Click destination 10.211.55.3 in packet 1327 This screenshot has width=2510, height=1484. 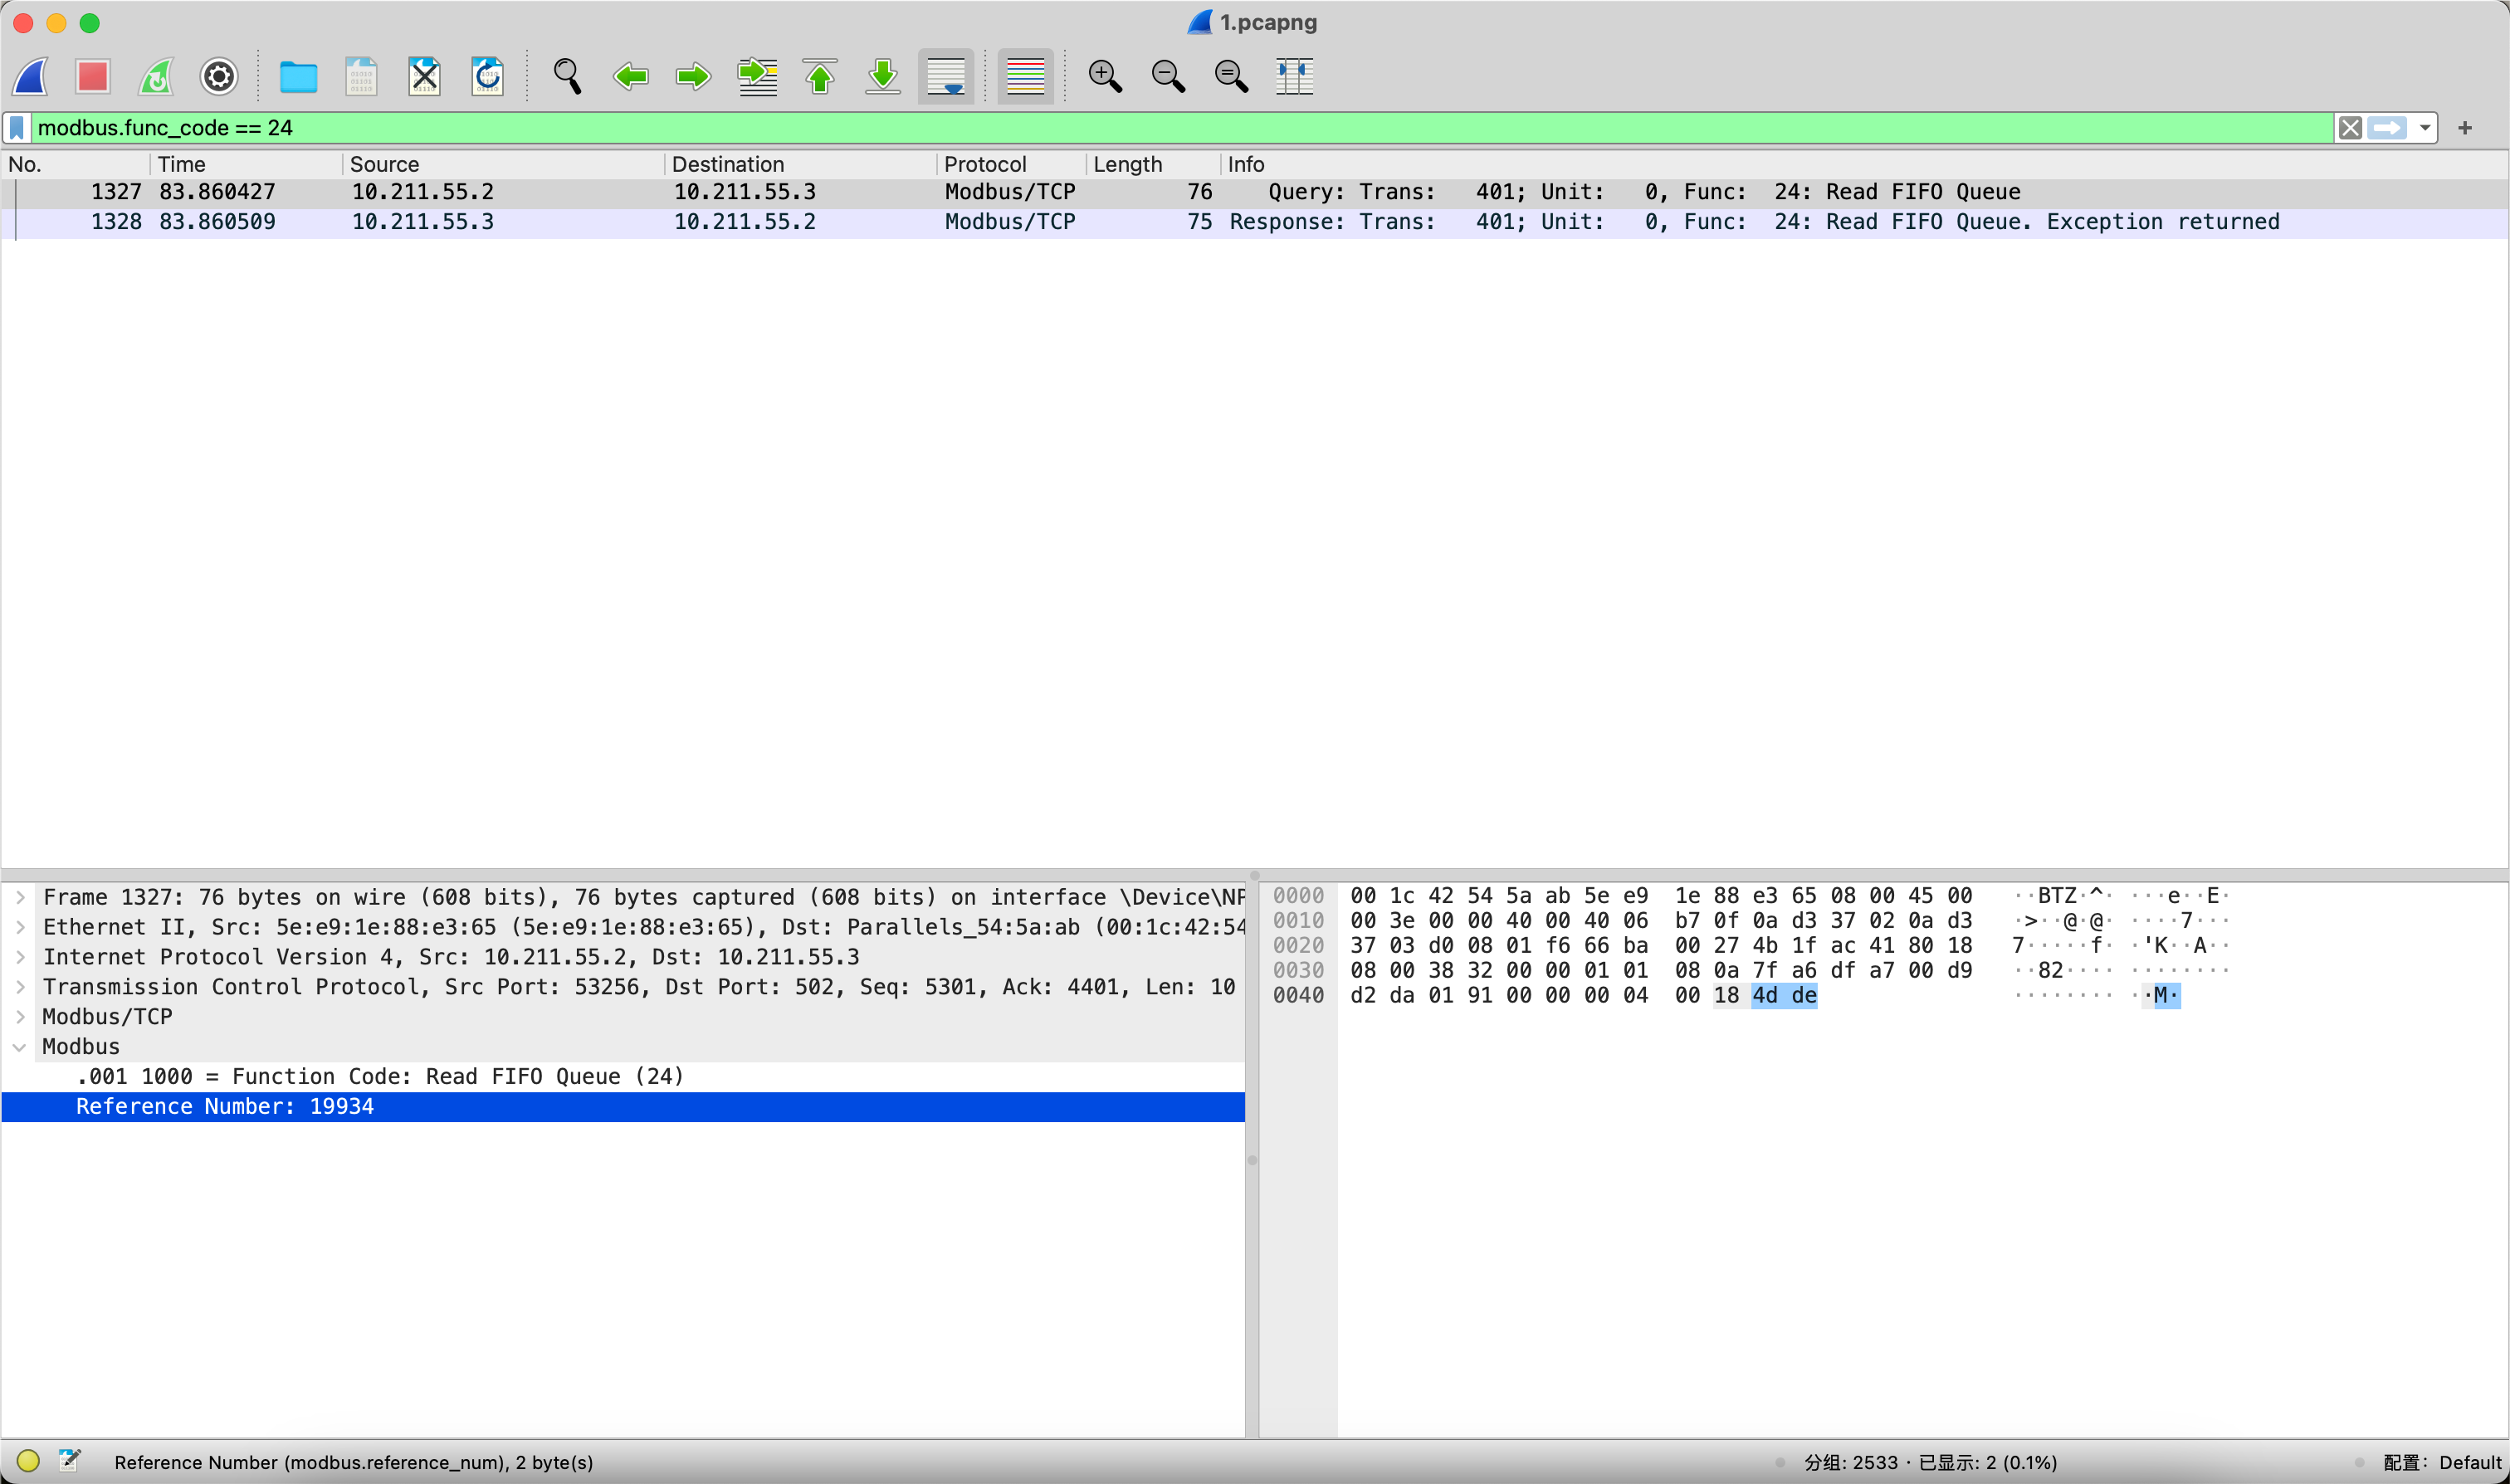click(745, 192)
